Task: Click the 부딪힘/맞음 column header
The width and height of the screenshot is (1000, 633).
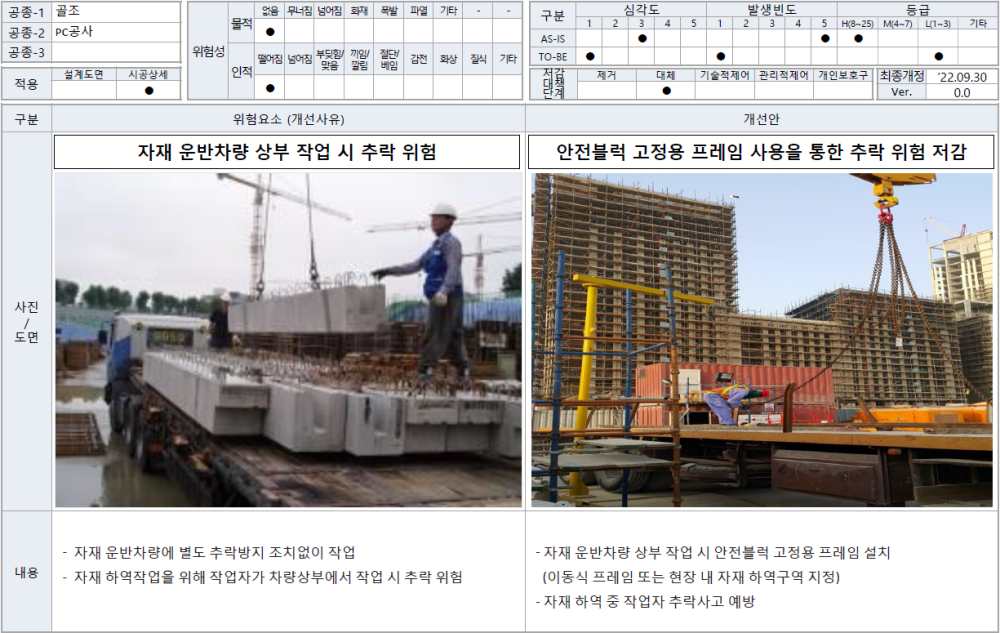Action: click(x=329, y=59)
